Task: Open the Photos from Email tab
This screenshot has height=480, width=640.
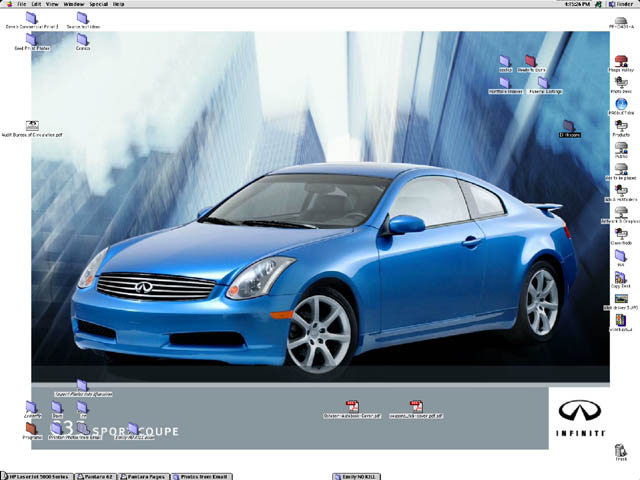Action: [x=205, y=476]
